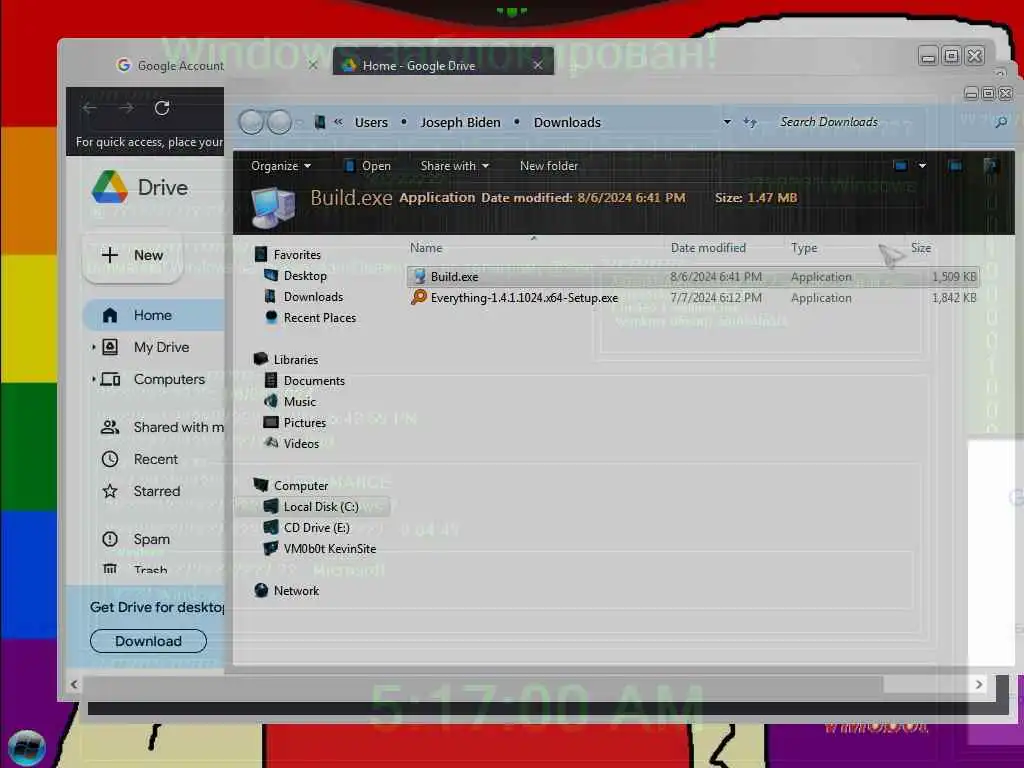Sort by the Size column header

coord(921,248)
